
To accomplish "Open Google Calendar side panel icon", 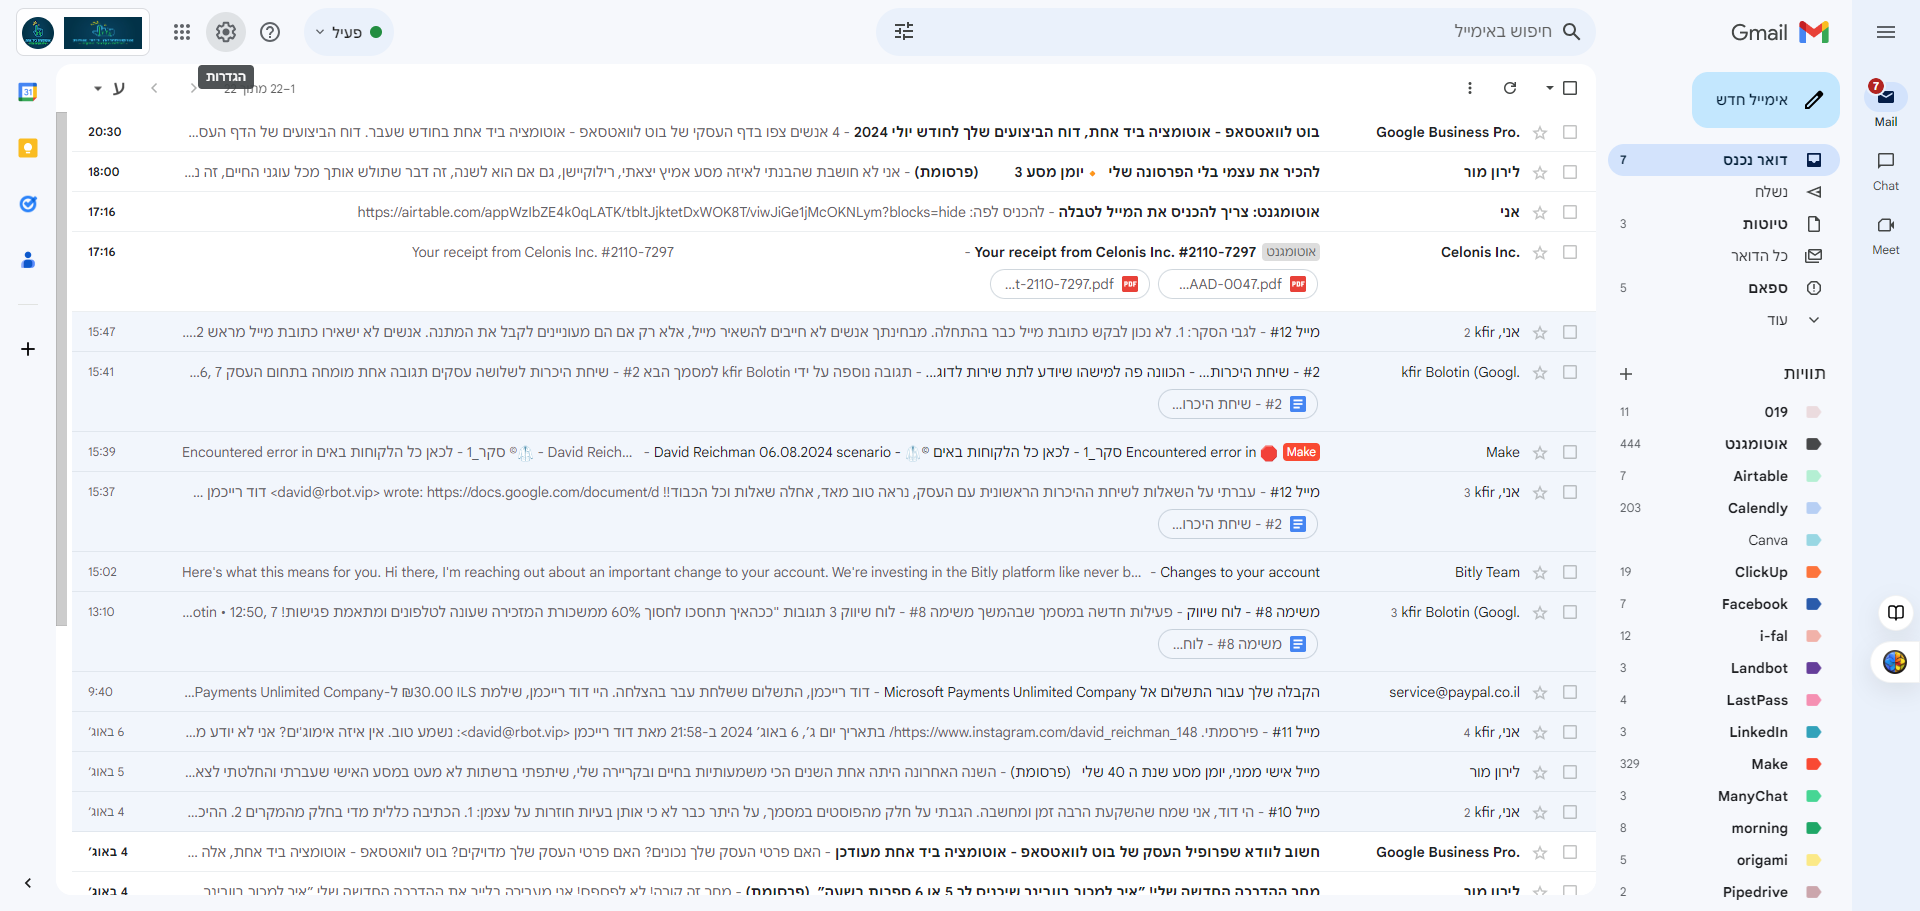I will (28, 92).
